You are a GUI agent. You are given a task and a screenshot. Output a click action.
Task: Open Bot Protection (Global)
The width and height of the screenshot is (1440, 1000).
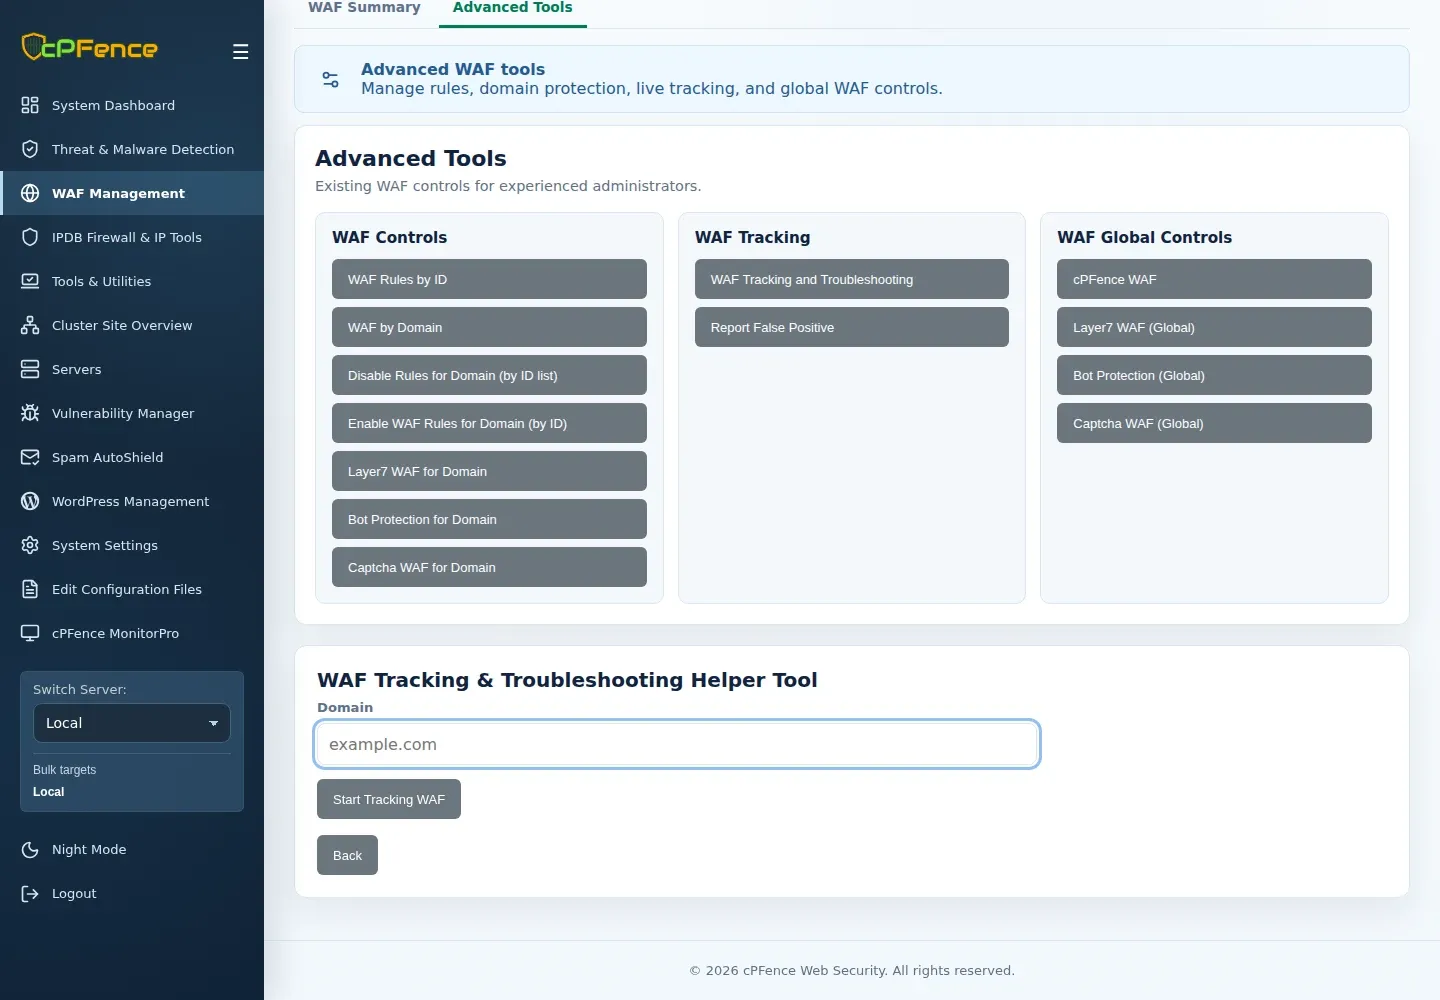(1214, 375)
